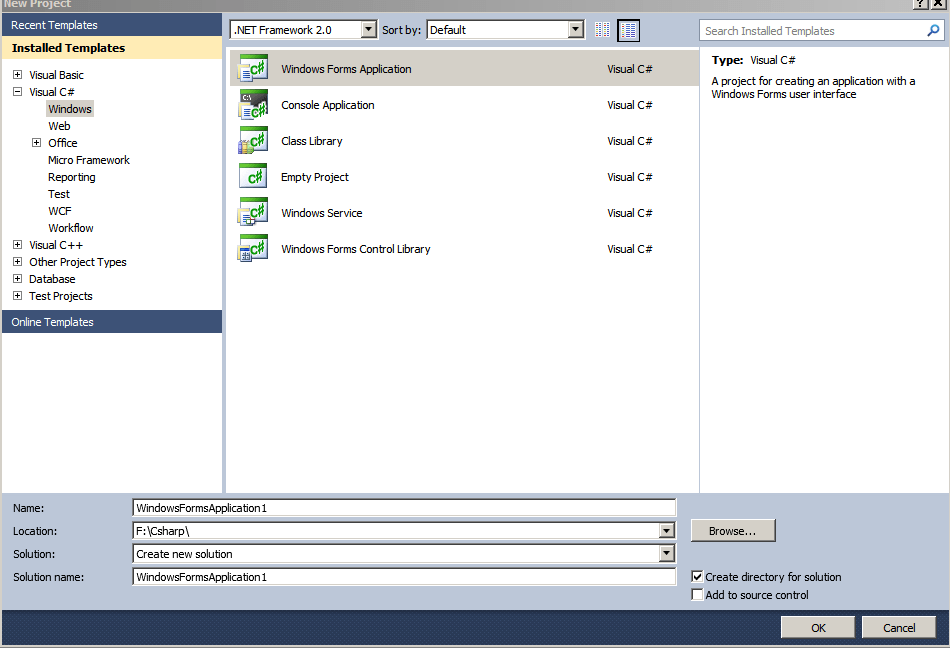This screenshot has height=648, width=950.
Task: Open the Sort by dropdown
Action: tap(575, 30)
